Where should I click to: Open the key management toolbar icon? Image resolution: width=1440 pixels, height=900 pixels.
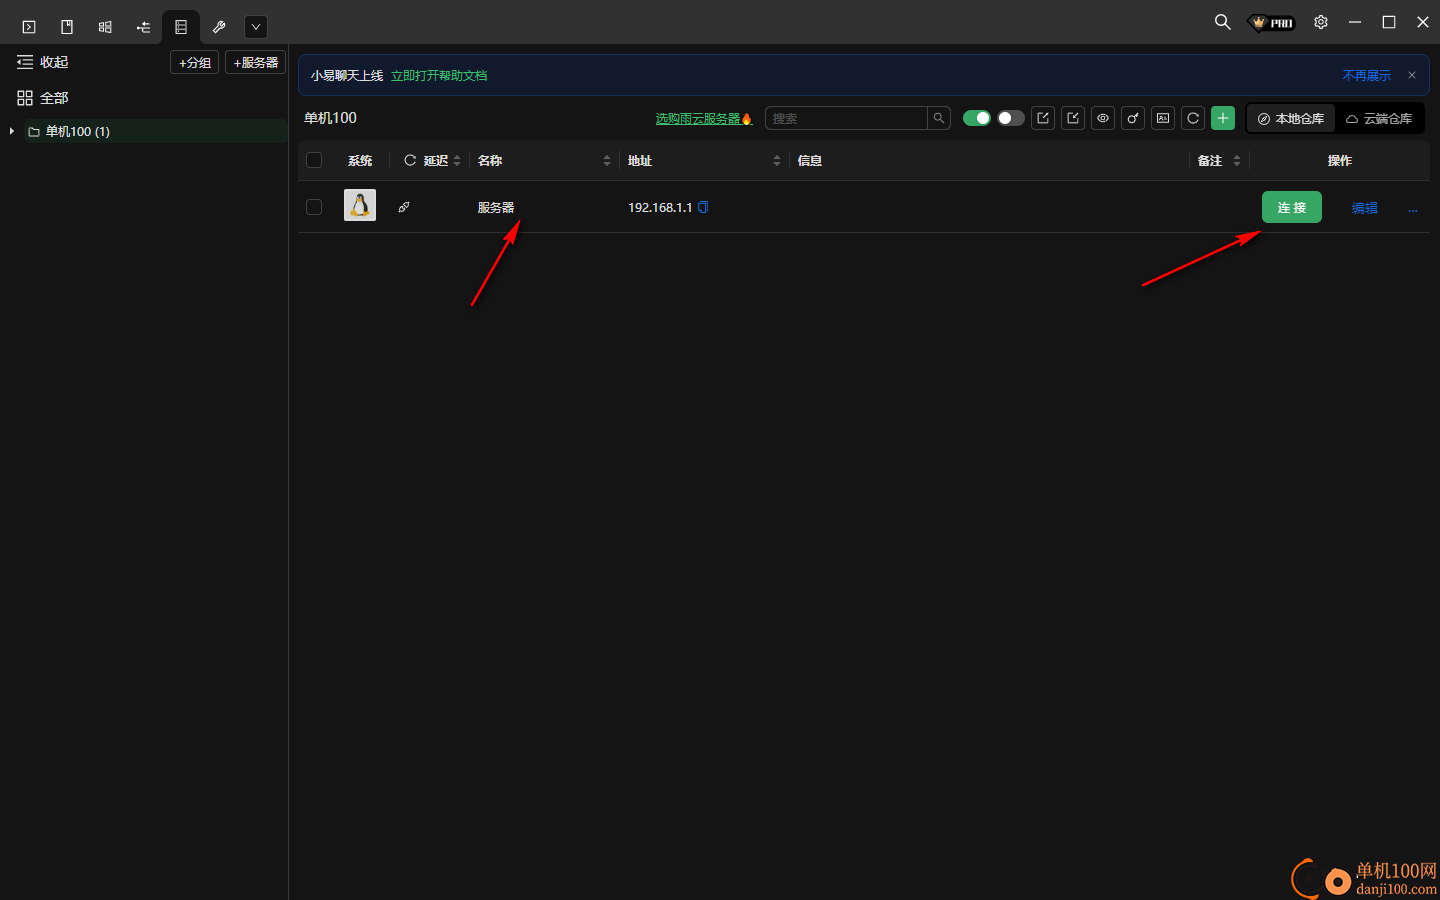click(1133, 118)
